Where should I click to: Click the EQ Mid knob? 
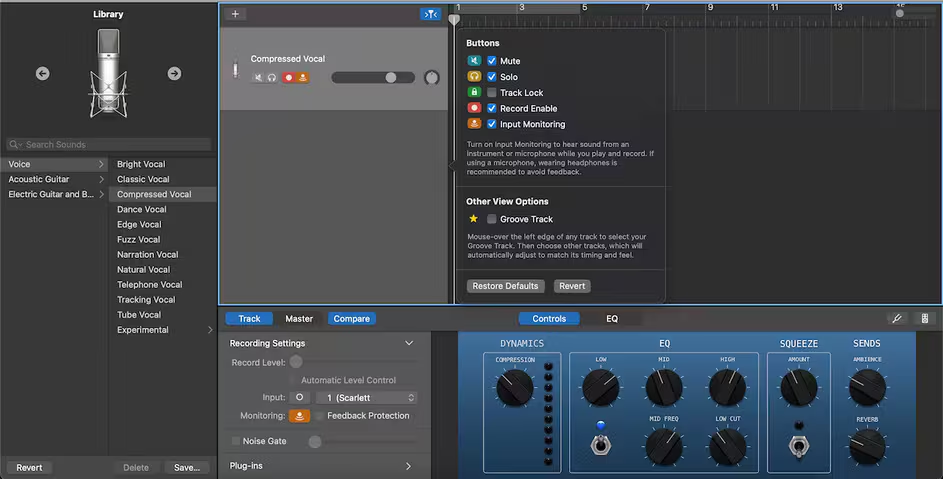(x=664, y=388)
